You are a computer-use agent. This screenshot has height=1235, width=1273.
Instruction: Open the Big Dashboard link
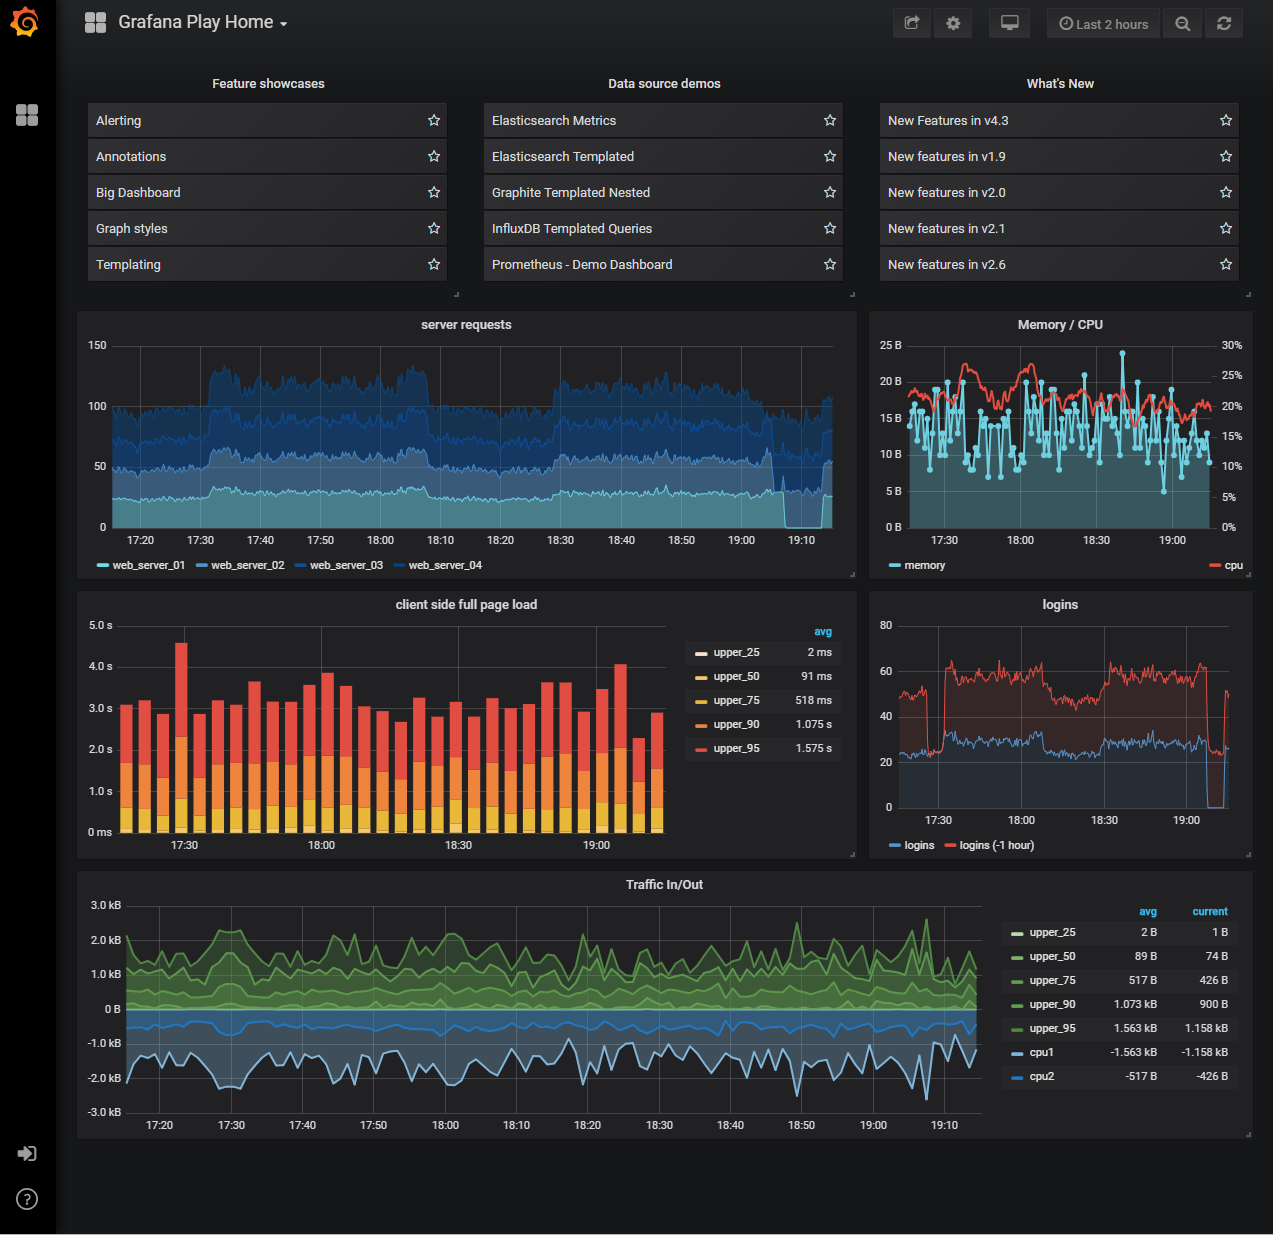[x=267, y=192]
